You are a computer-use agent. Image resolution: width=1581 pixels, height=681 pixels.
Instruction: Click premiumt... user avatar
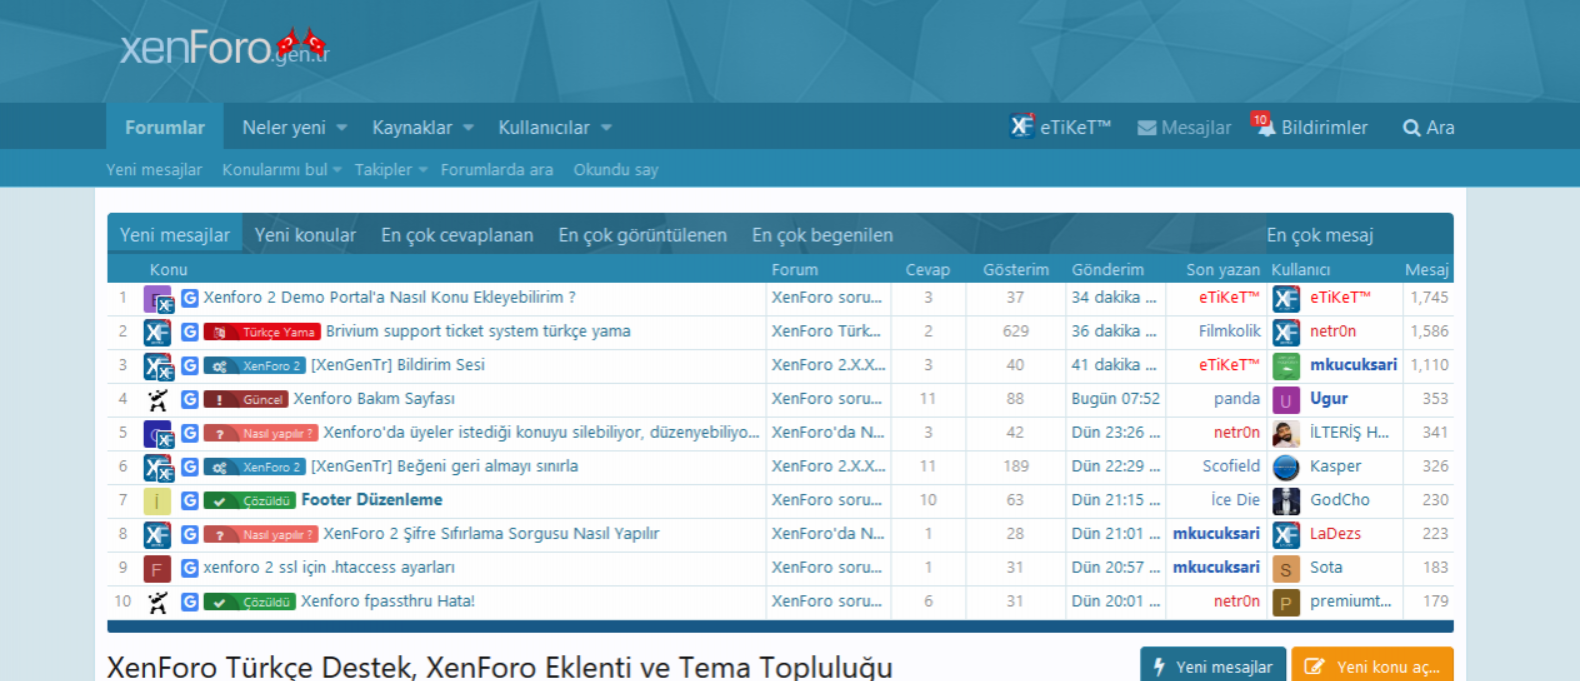pyautogui.click(x=1286, y=603)
